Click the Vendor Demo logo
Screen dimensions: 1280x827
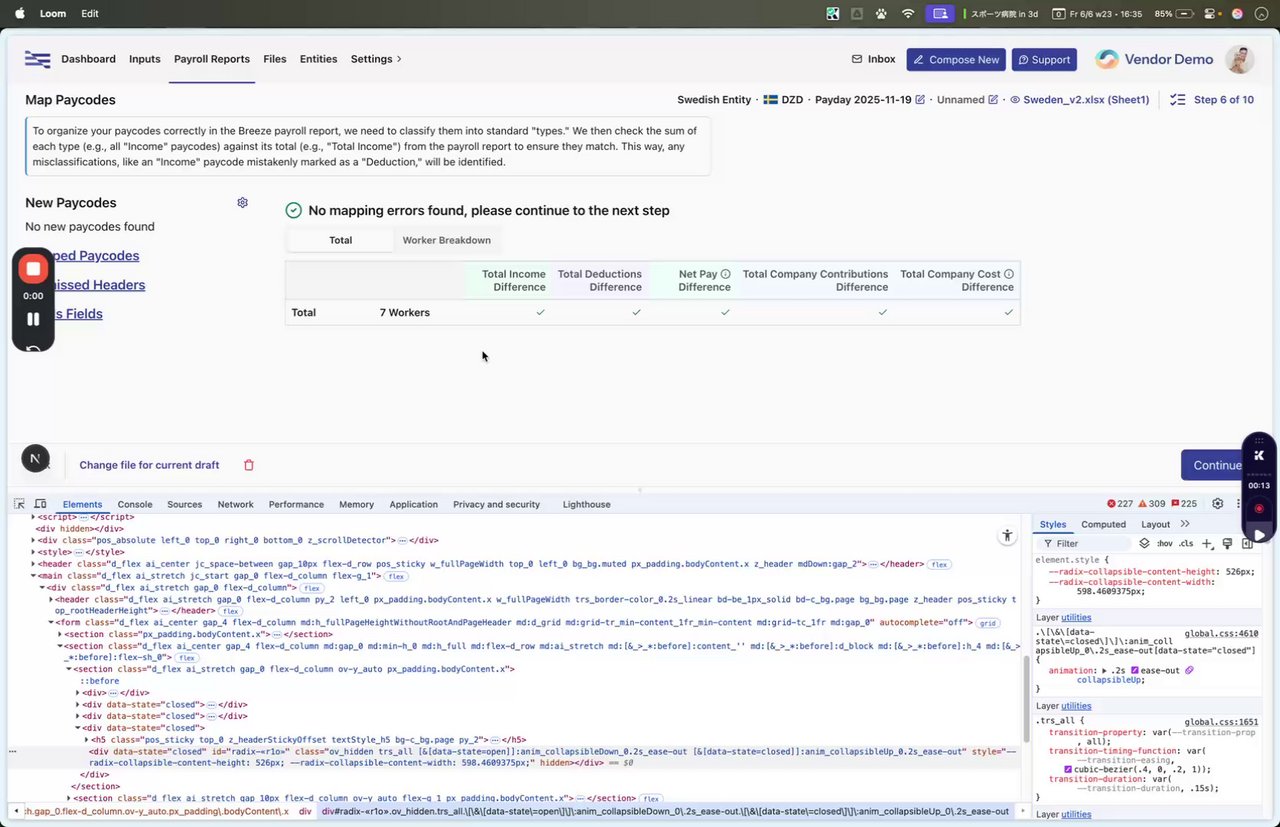(1154, 59)
